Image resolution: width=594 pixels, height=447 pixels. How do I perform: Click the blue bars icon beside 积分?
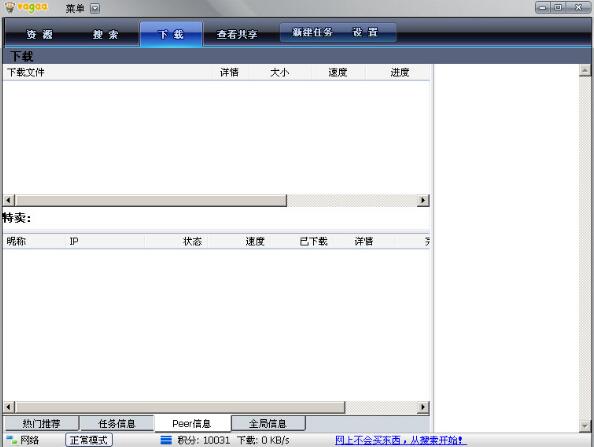[166, 440]
